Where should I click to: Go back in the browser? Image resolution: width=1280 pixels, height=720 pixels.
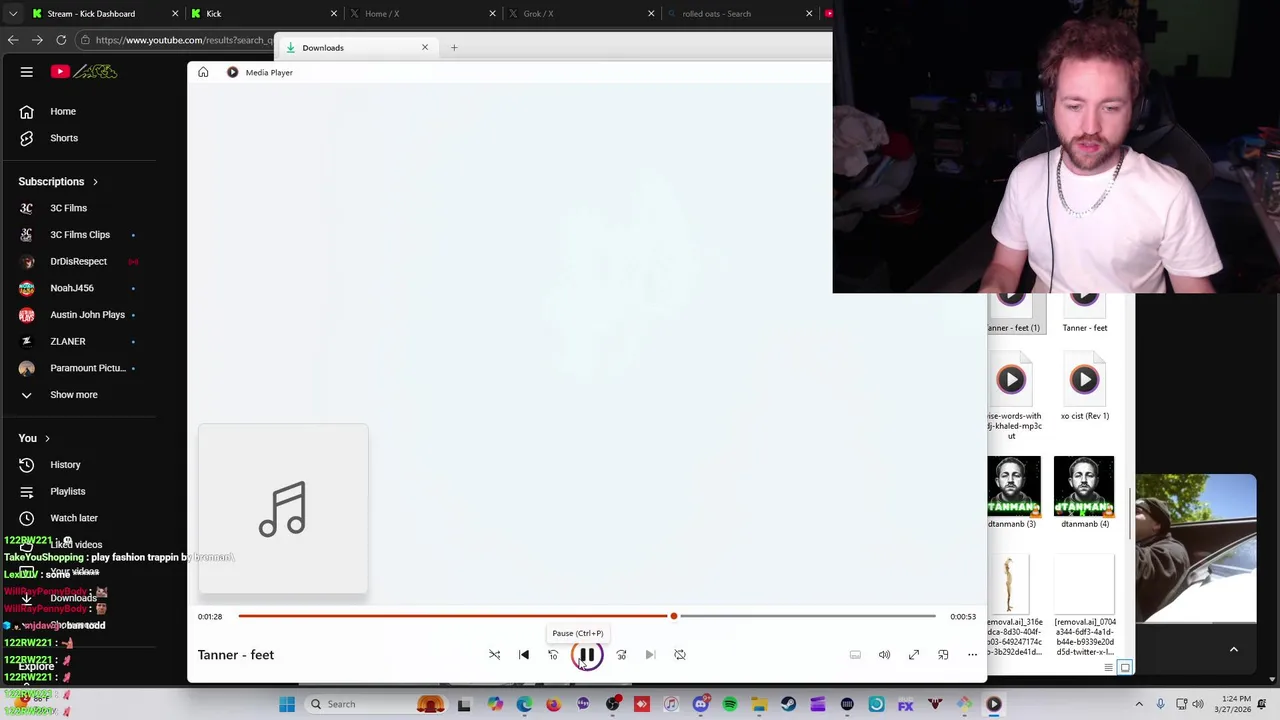point(13,40)
